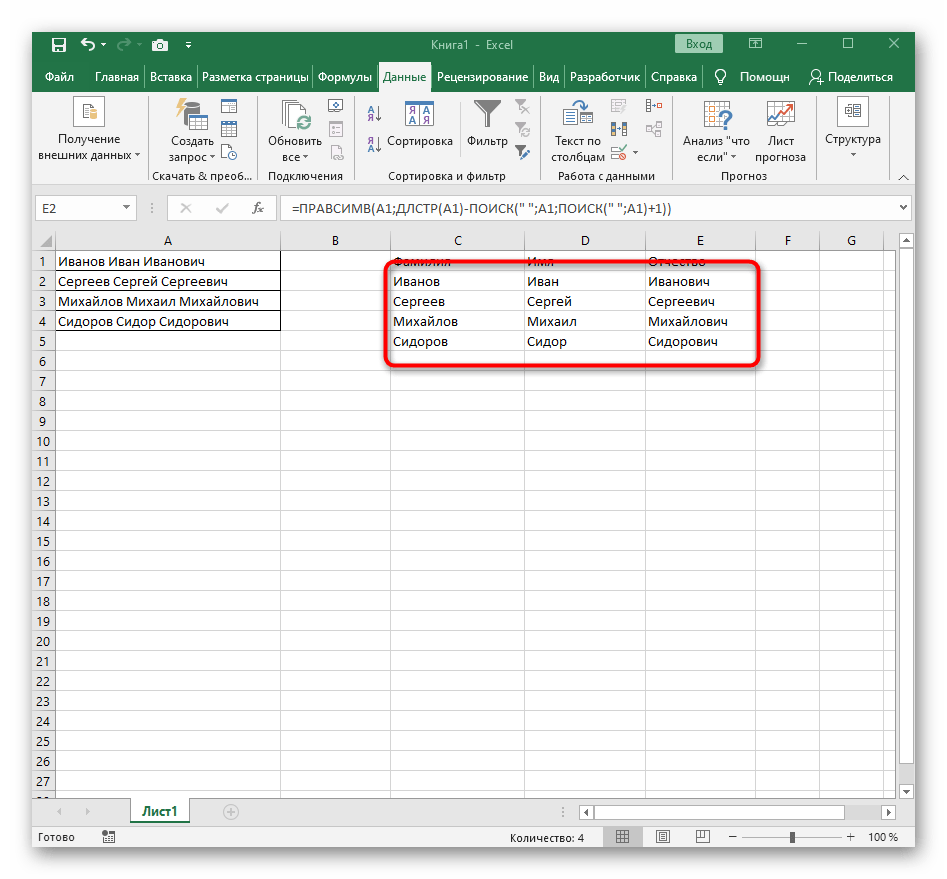Screen dimensions: 947x879
Task: Switch to Формулы tab
Action: coord(345,77)
